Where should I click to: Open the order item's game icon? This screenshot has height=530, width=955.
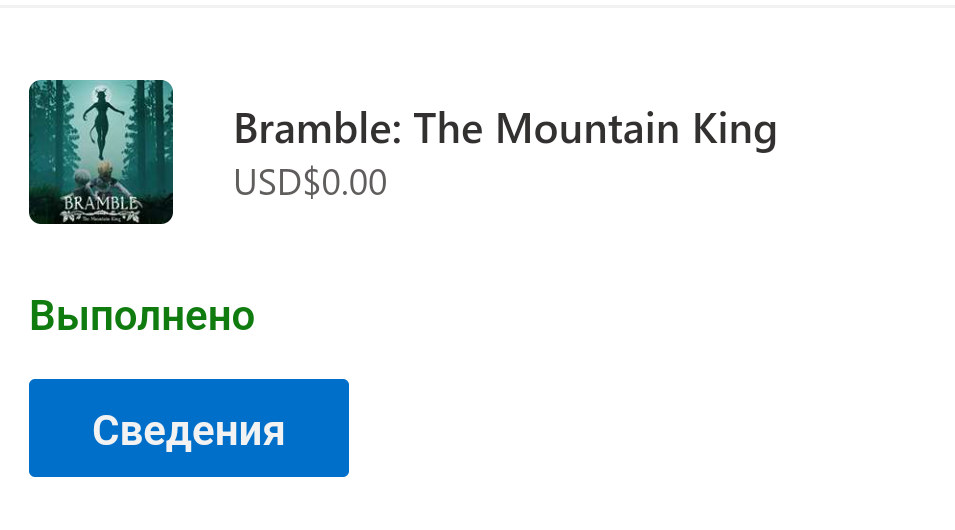pyautogui.click(x=101, y=152)
